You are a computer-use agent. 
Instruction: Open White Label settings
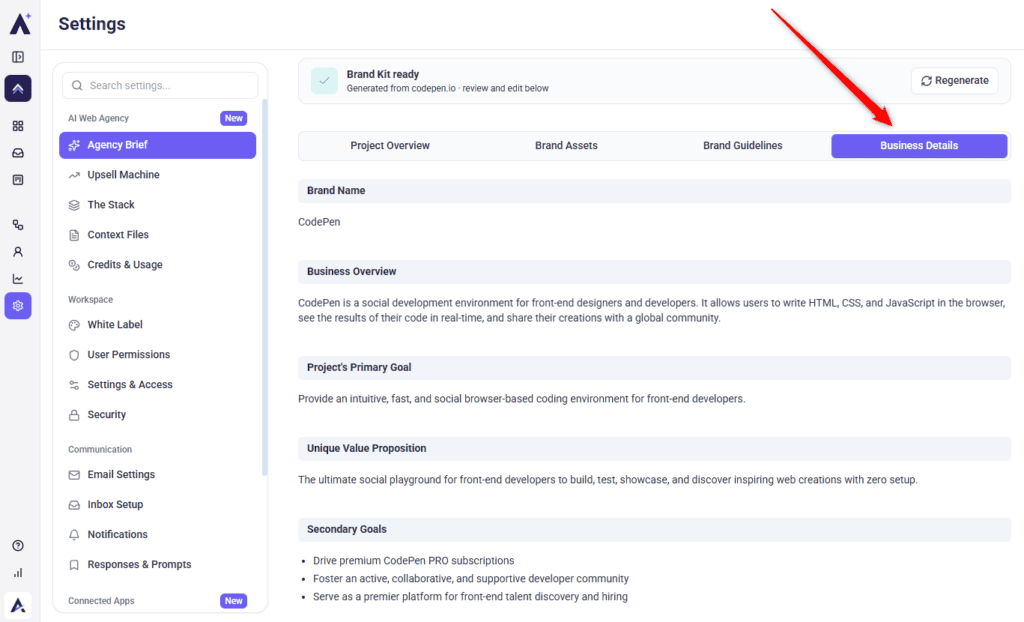157,325
